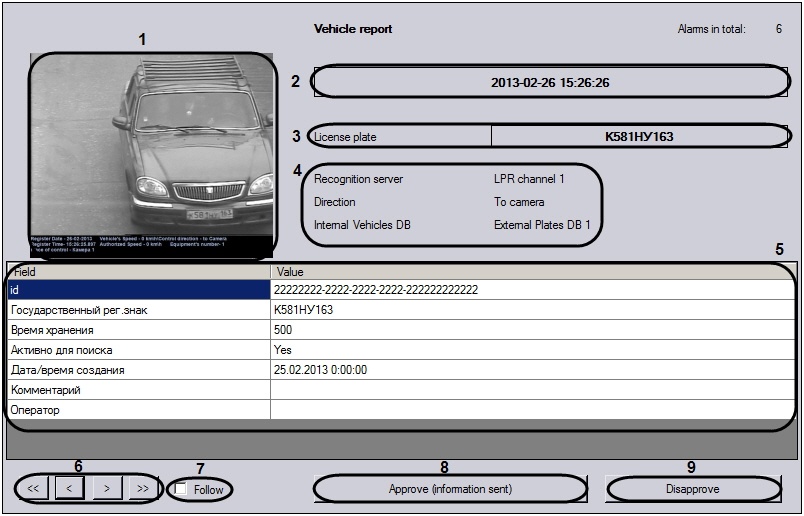Screen dimensions: 804x516
Task: Select the id row in table
Action: pos(138,290)
